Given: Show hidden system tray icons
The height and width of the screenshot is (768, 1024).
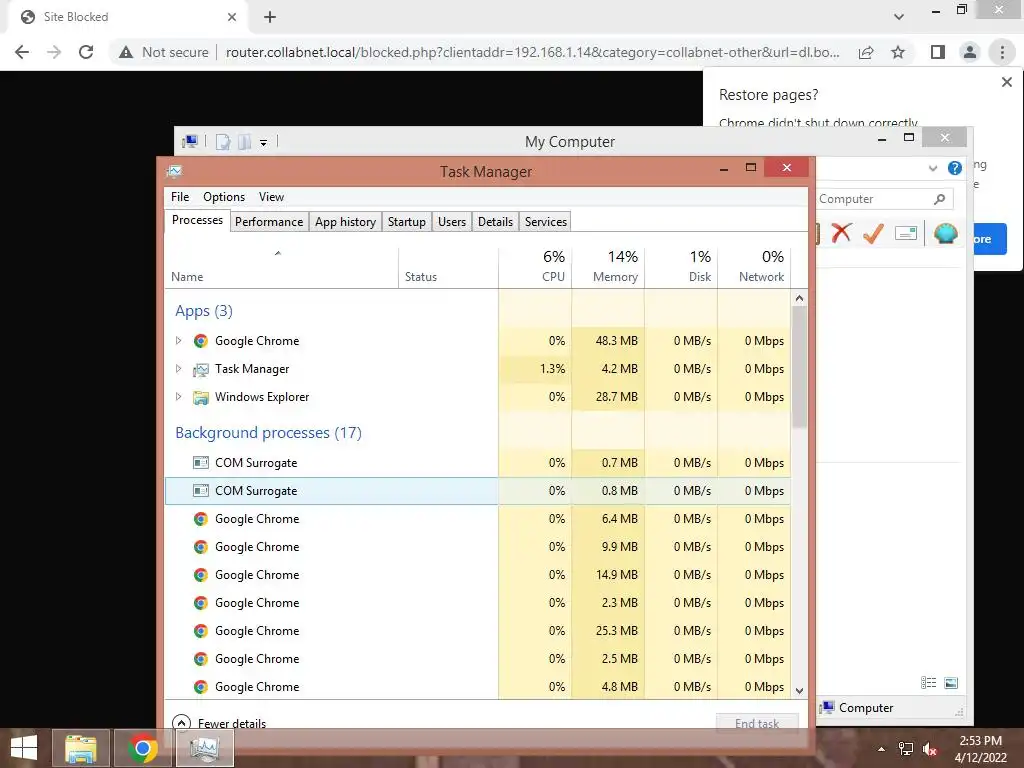Looking at the screenshot, I should point(881,749).
